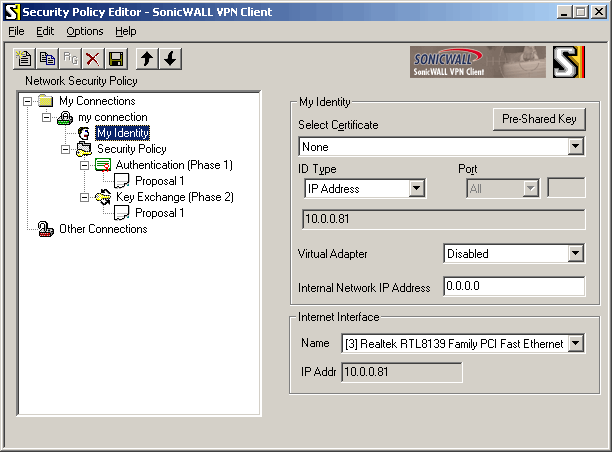The image size is (612, 452).
Task: Click the ID value field showing 10.0.0.81
Action: point(444,219)
